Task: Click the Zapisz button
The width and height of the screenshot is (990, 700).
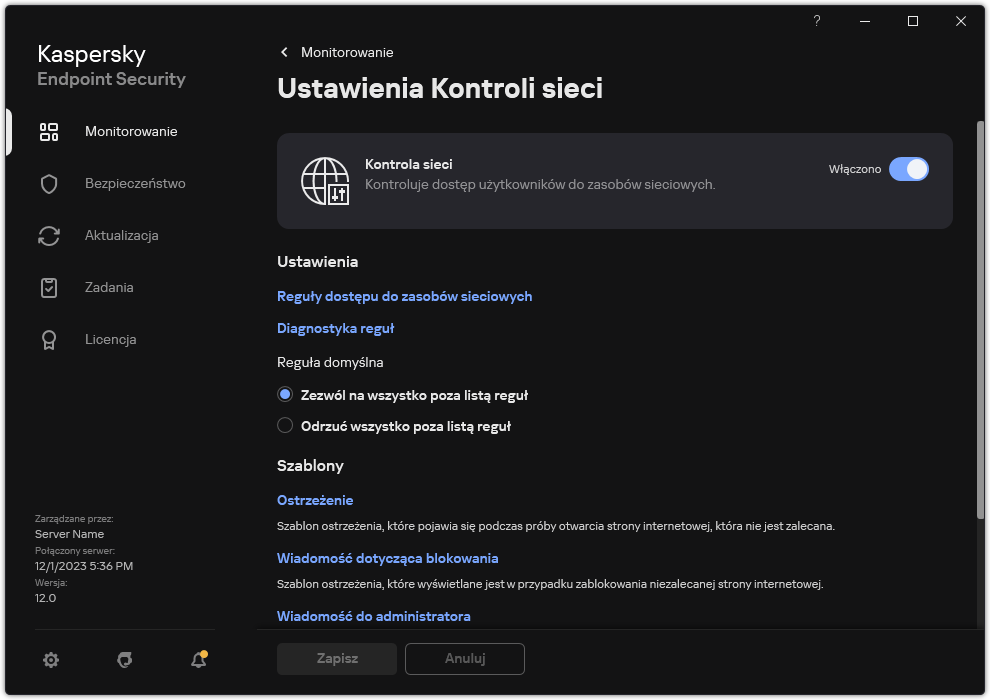Action: [x=336, y=659]
